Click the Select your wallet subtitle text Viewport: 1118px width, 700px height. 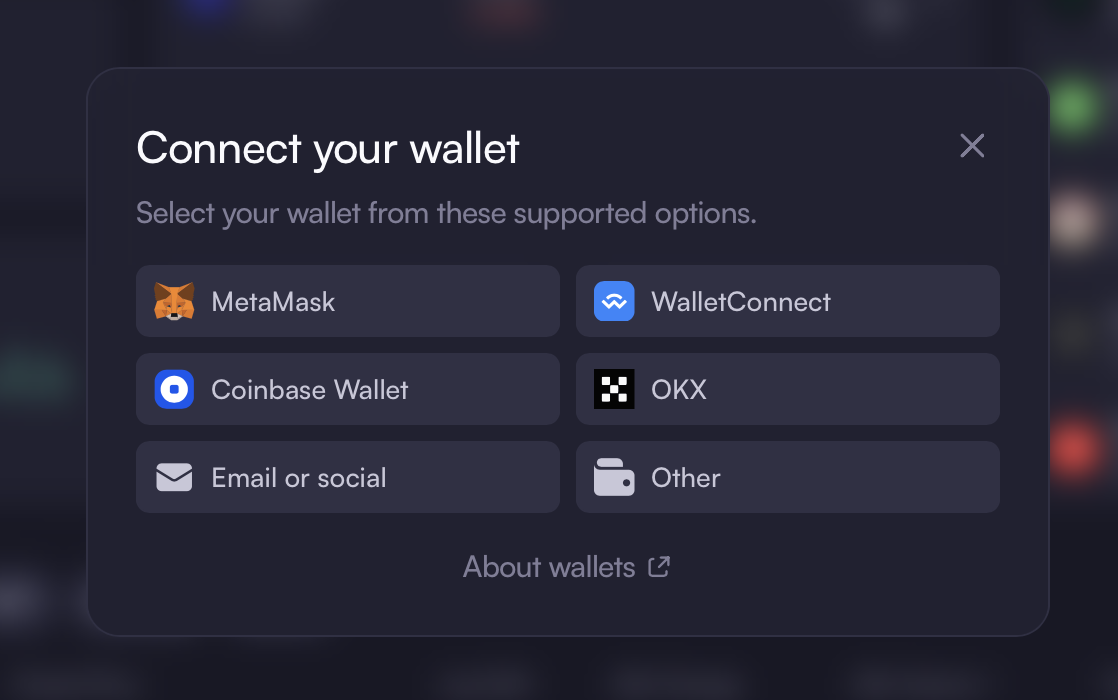tap(446, 214)
